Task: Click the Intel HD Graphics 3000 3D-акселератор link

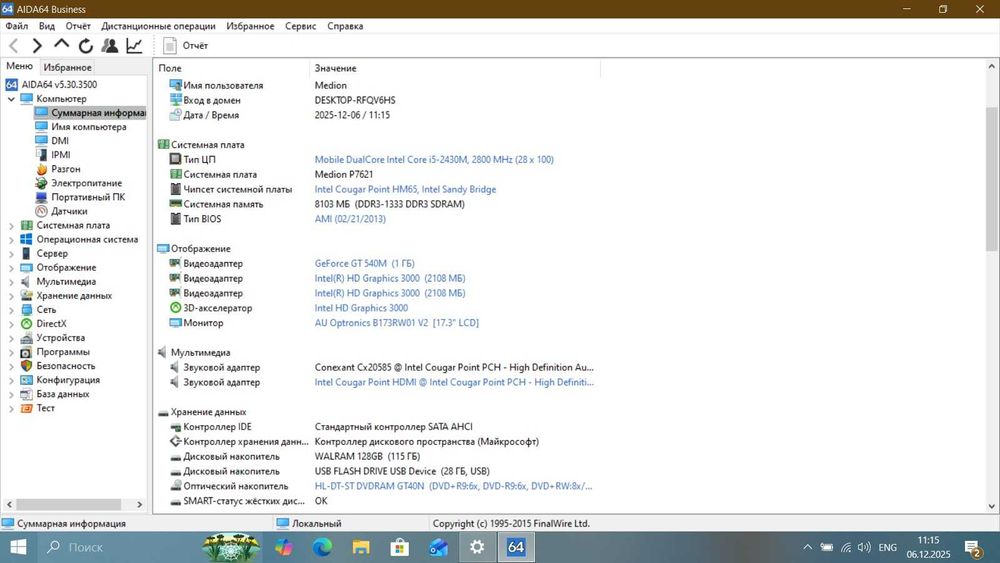Action: [361, 308]
